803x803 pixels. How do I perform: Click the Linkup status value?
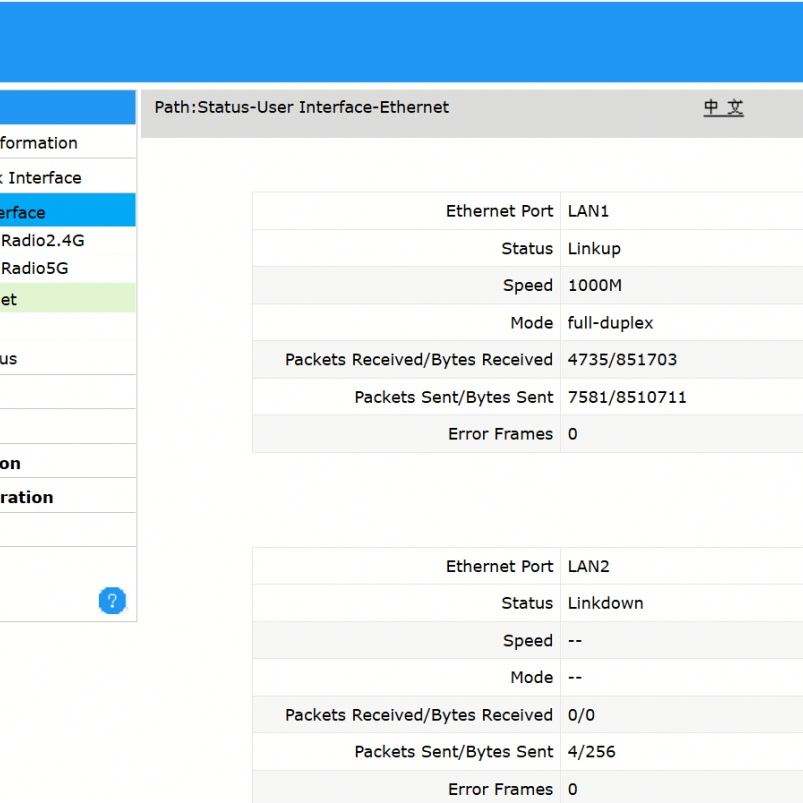click(594, 248)
